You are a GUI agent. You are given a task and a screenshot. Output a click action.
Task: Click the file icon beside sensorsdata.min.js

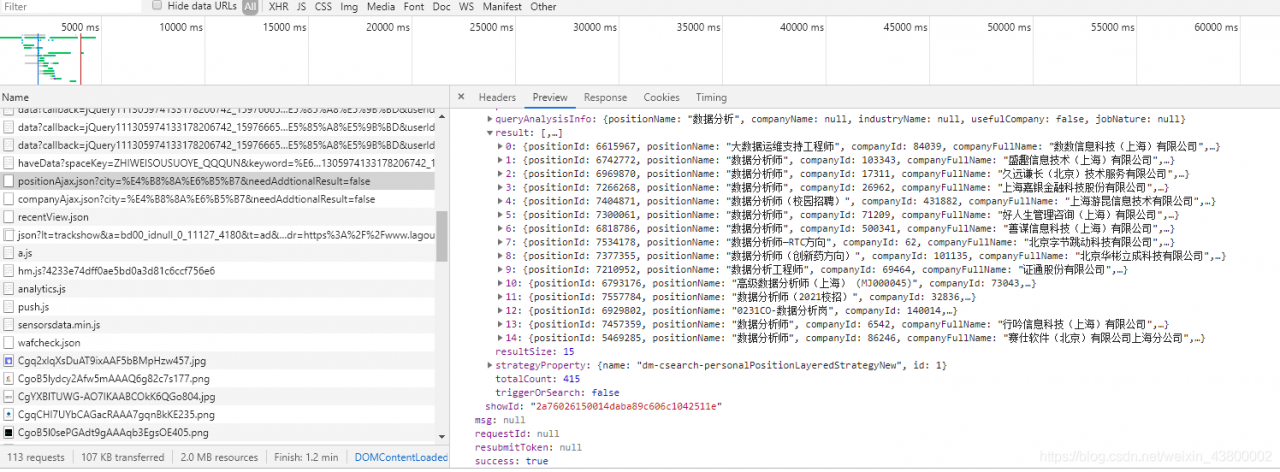(9, 325)
